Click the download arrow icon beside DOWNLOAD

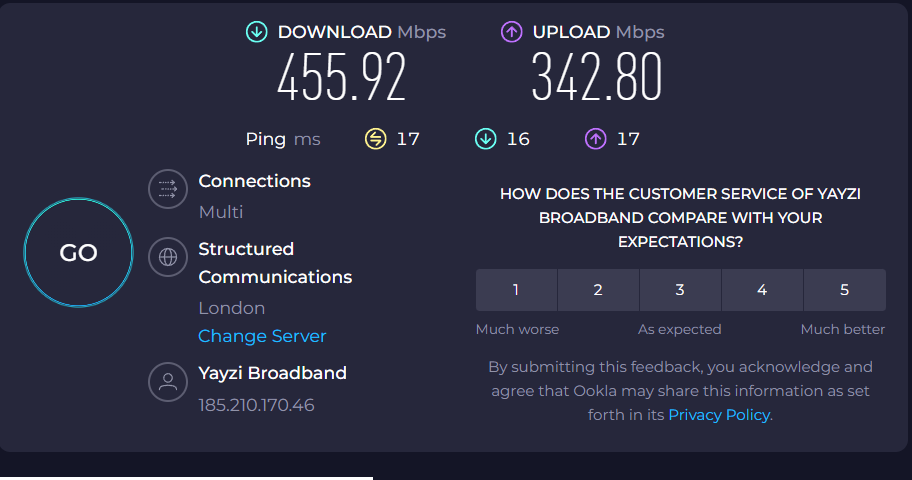point(256,32)
